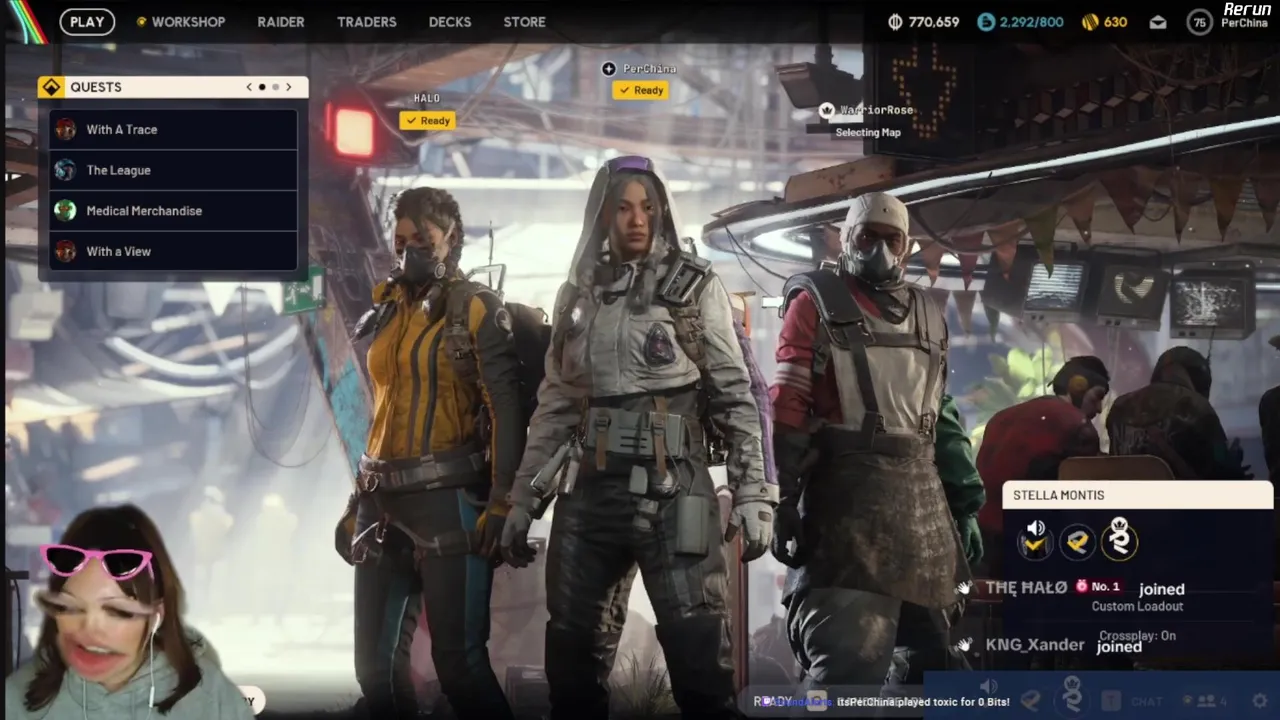Click the KNG_Xander joined notification
Viewport: 1280px width, 720px height.
(1050, 645)
